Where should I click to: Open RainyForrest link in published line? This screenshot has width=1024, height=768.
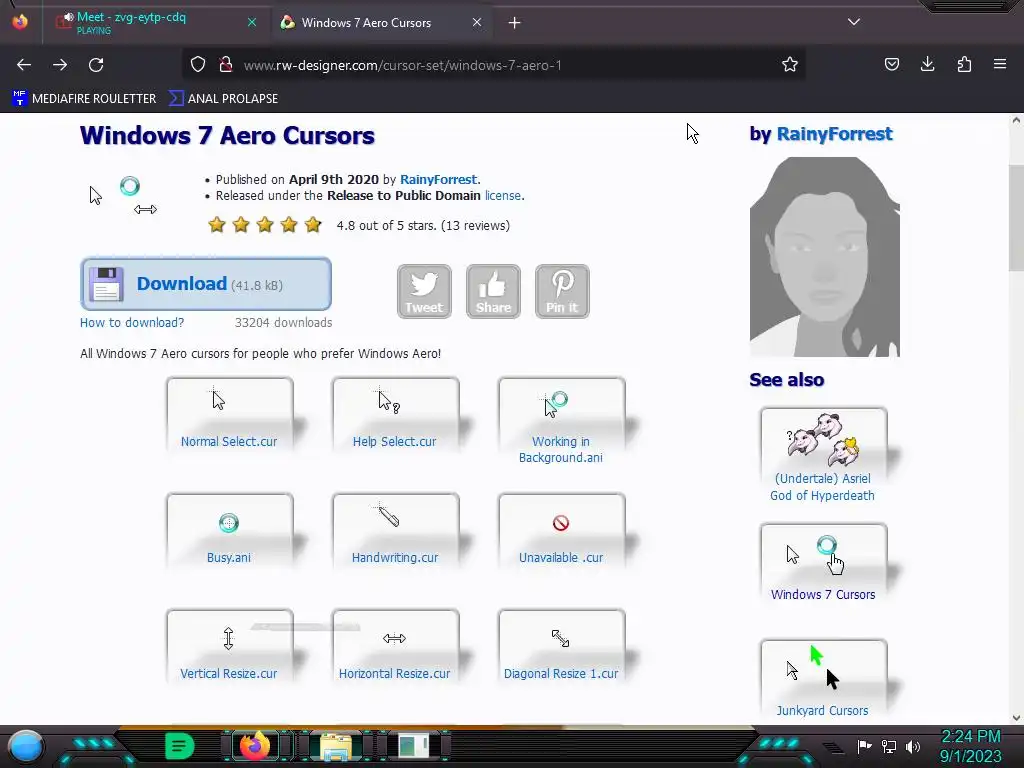(x=438, y=180)
